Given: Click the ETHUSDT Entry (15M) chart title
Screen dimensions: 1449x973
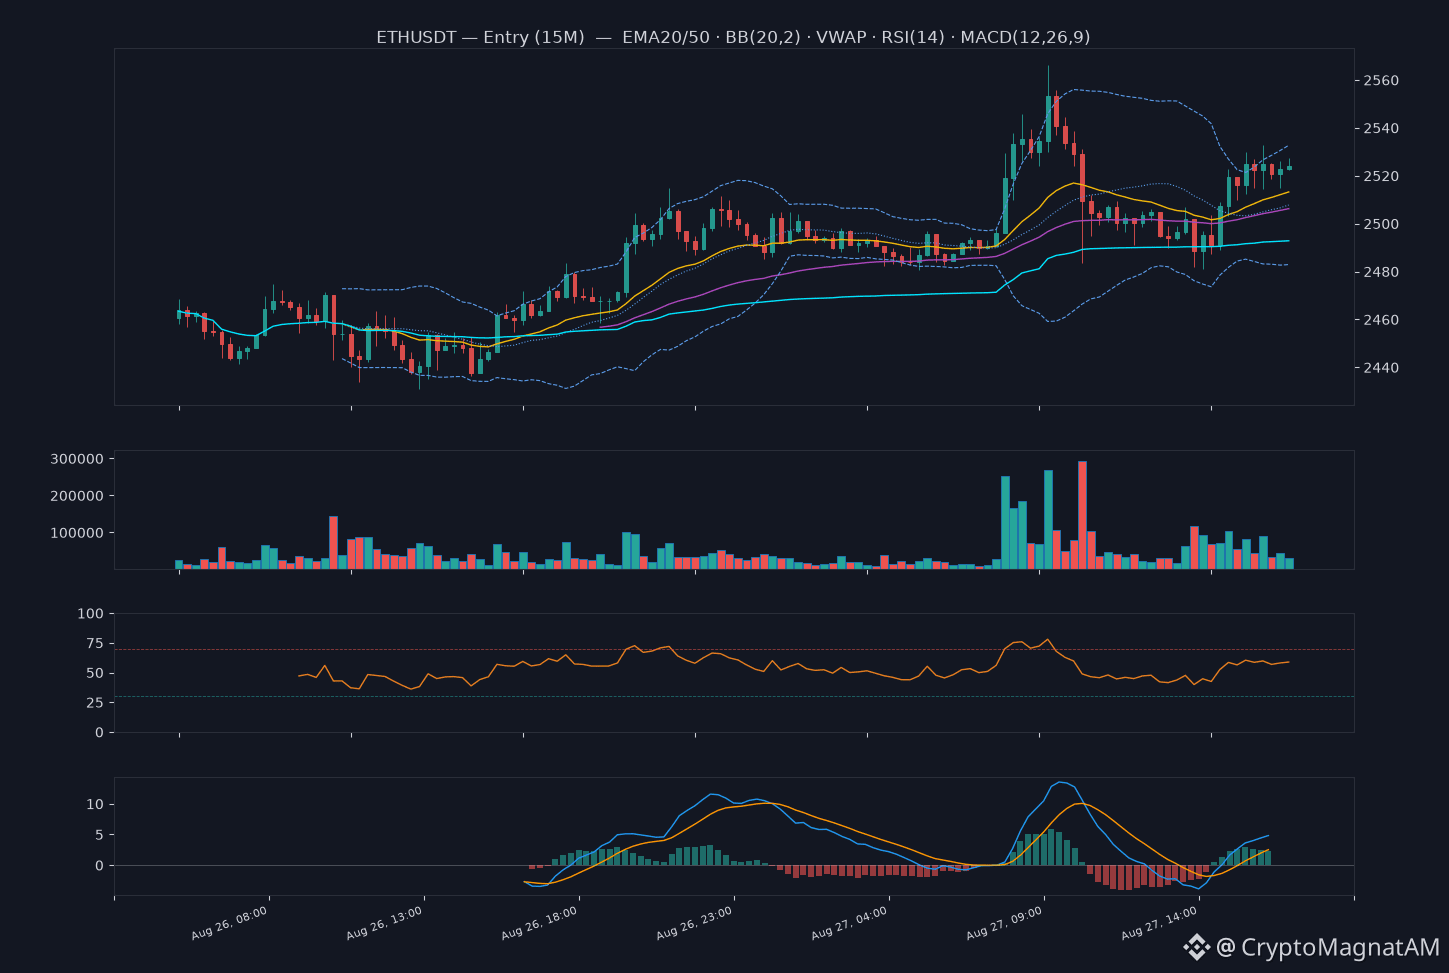Looking at the screenshot, I should click(x=733, y=37).
